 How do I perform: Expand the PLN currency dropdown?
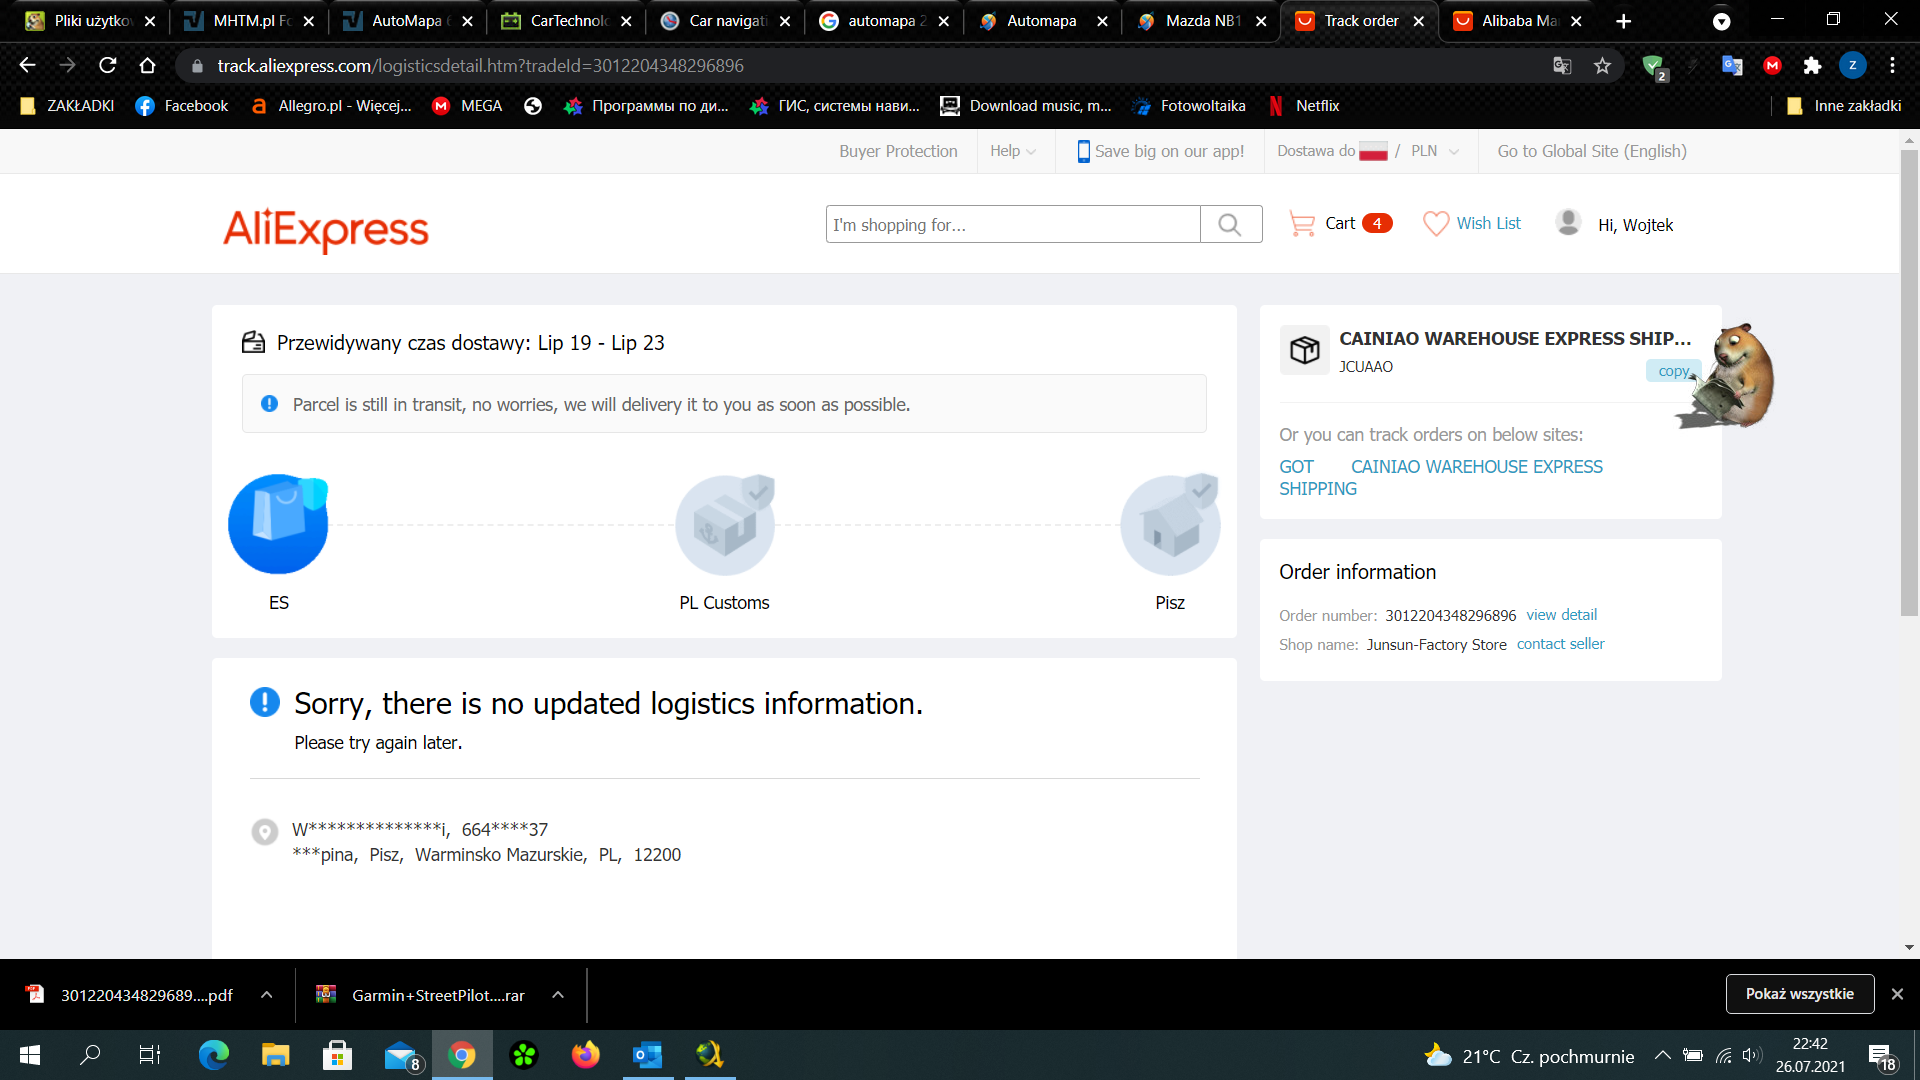[x=1435, y=151]
